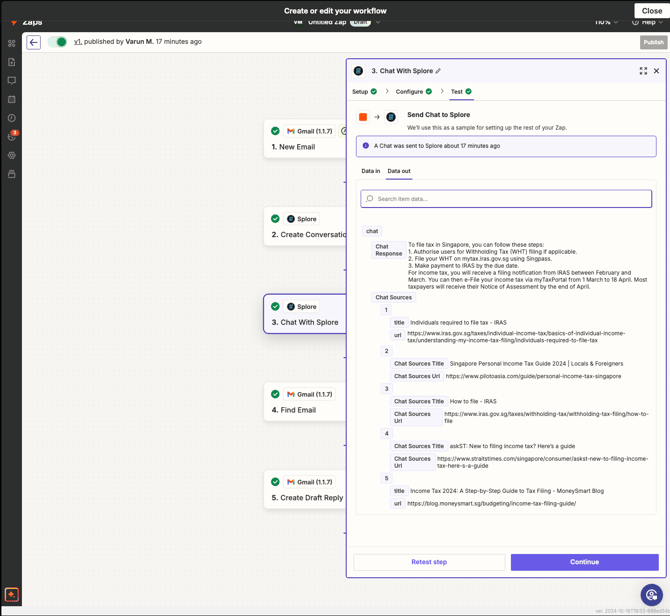Click the 'Individuals required to file tax - IRAS' title
This screenshot has width=670, height=616.
click(x=458, y=323)
